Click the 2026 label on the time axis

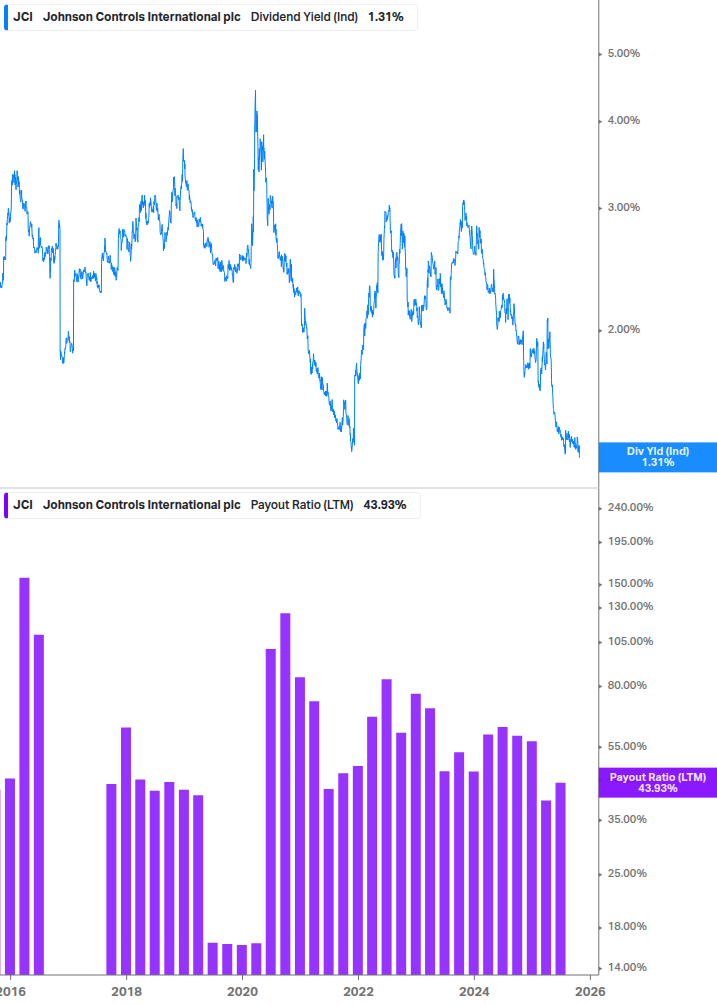point(590,991)
